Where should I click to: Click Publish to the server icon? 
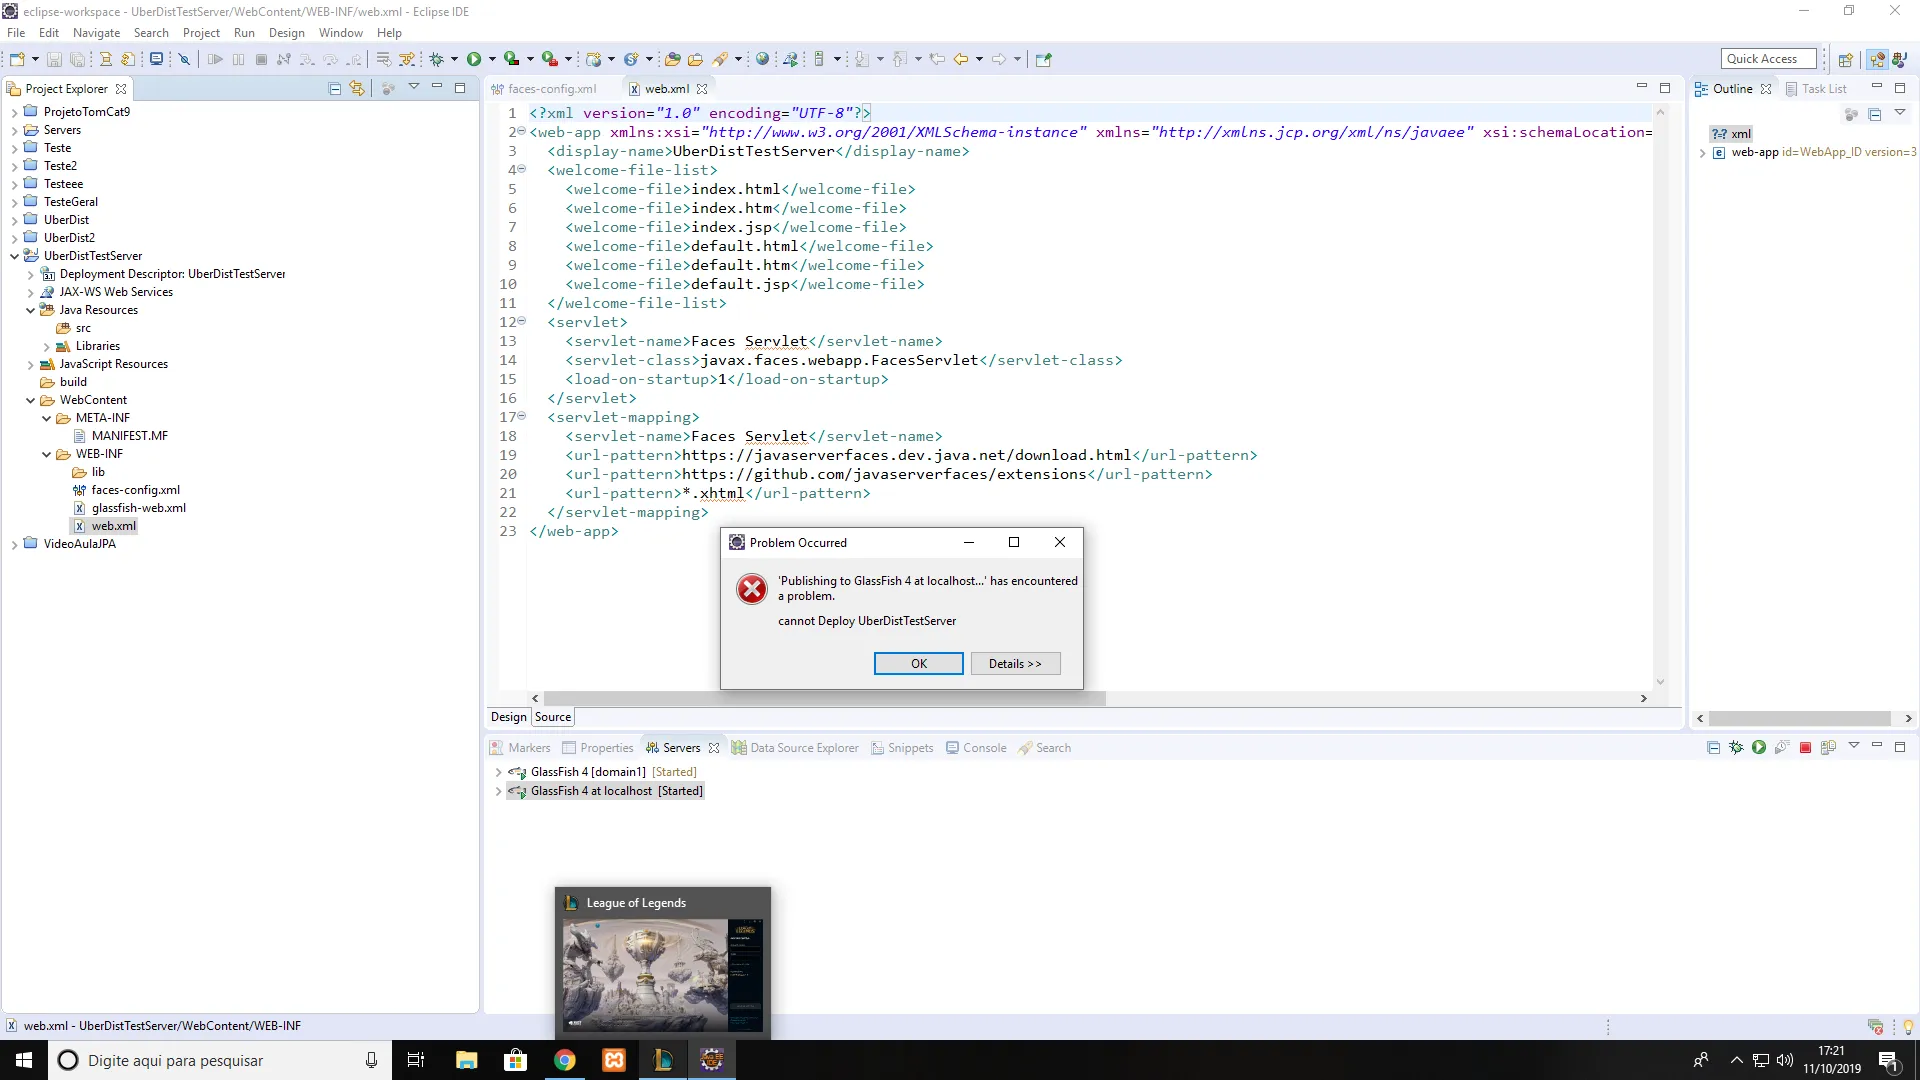pos(1828,748)
